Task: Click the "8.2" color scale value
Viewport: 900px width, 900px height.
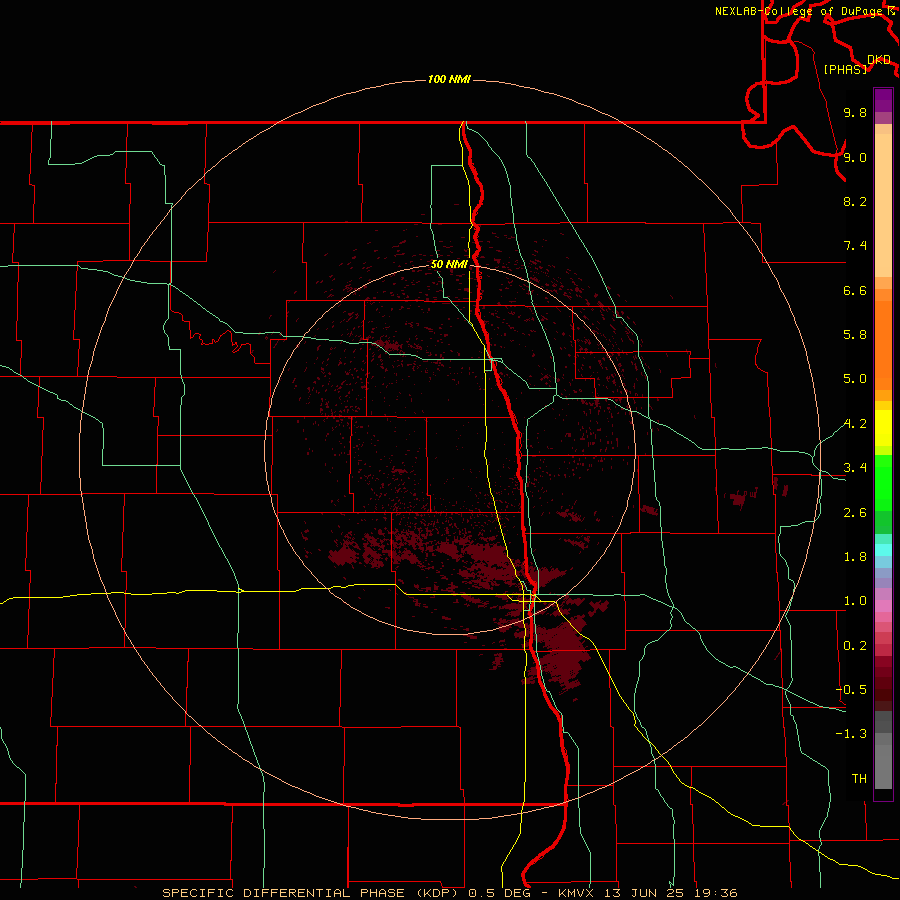Action: [x=855, y=201]
